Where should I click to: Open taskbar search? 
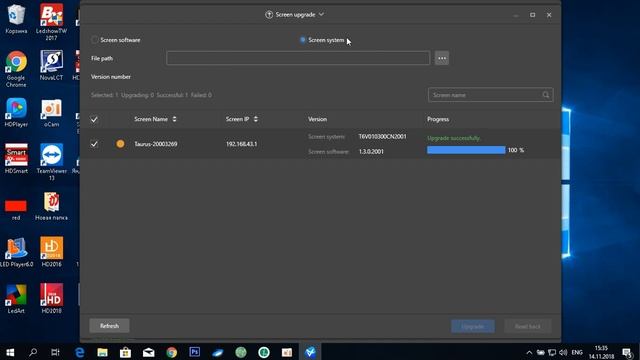click(33, 352)
